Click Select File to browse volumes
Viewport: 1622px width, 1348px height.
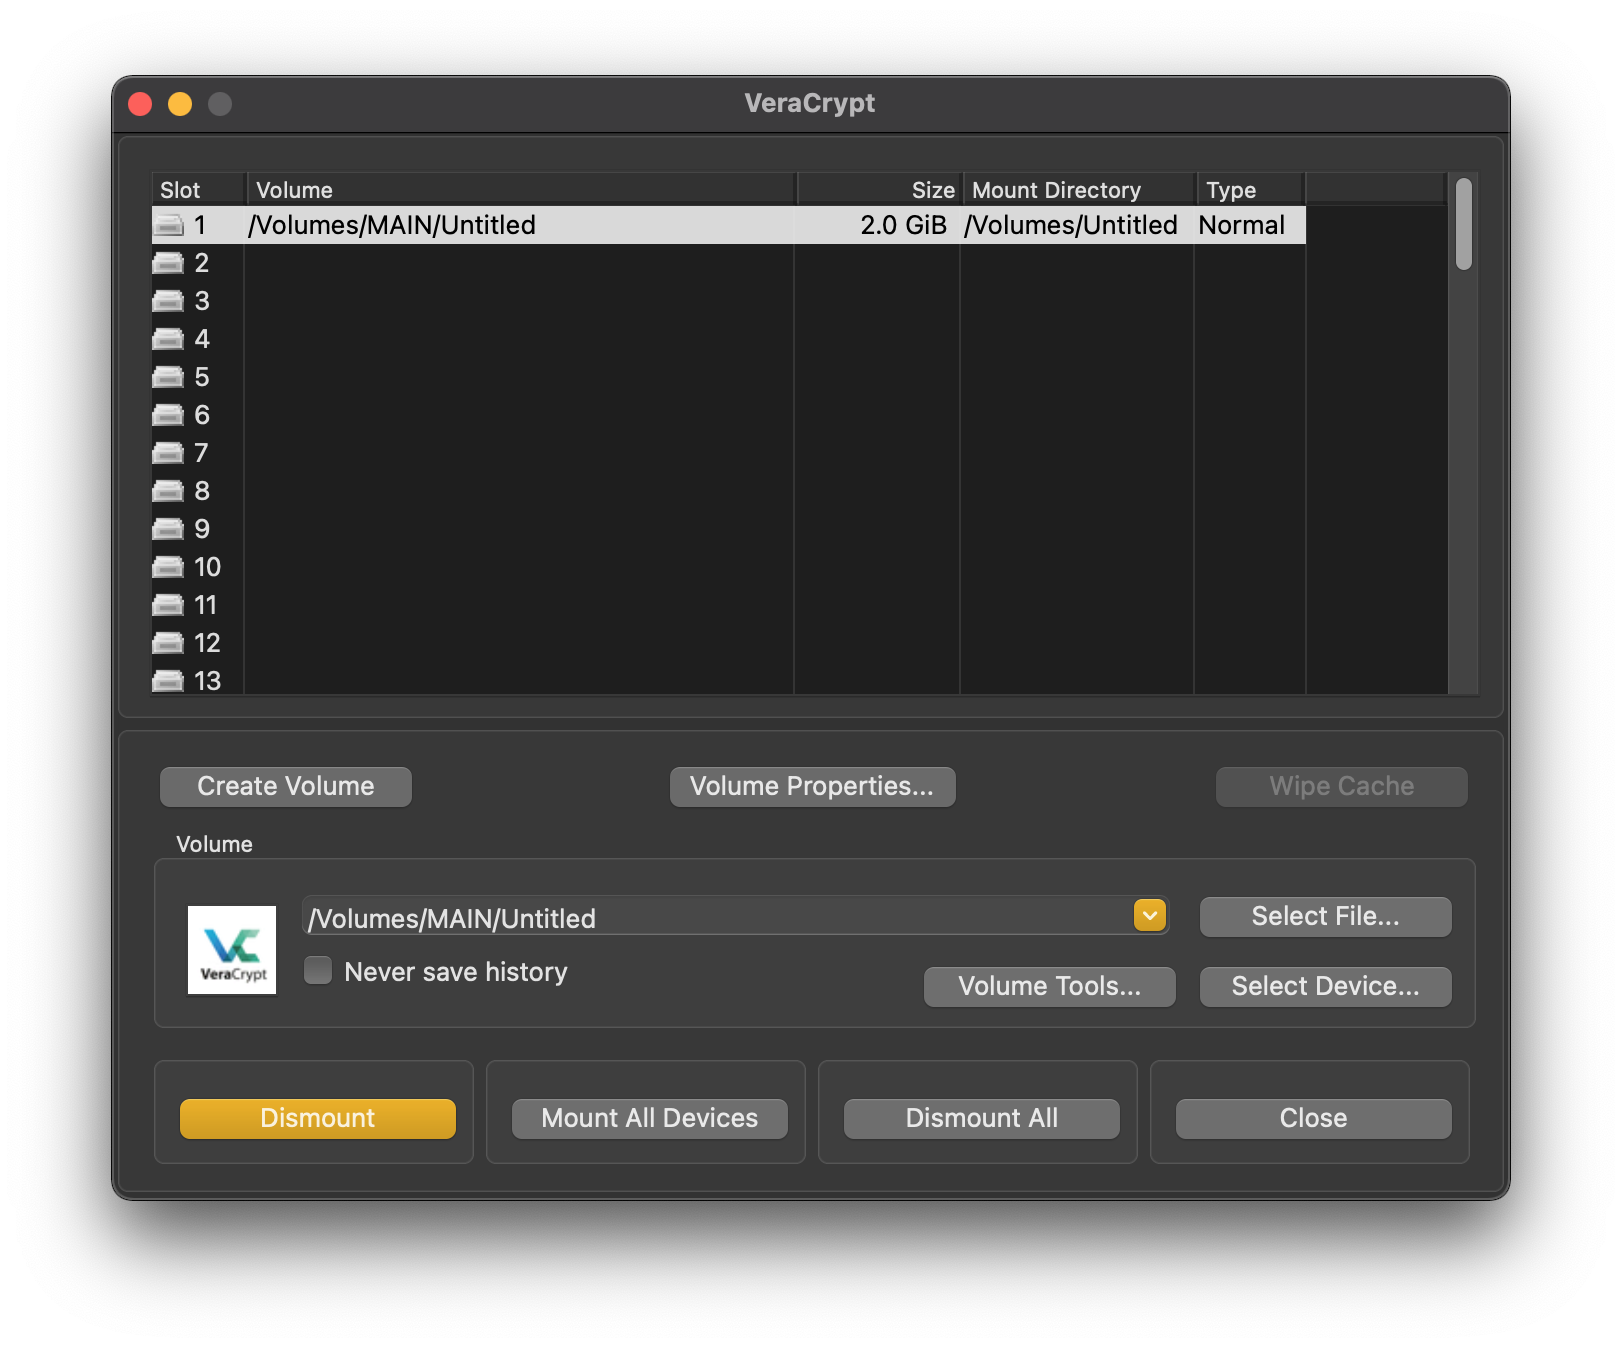(1325, 916)
